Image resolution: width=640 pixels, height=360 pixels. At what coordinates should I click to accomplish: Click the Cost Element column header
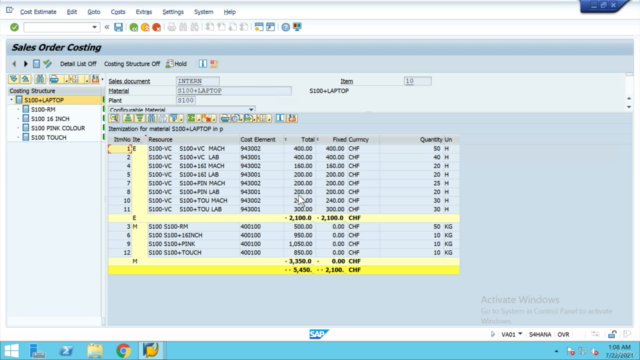click(261, 140)
